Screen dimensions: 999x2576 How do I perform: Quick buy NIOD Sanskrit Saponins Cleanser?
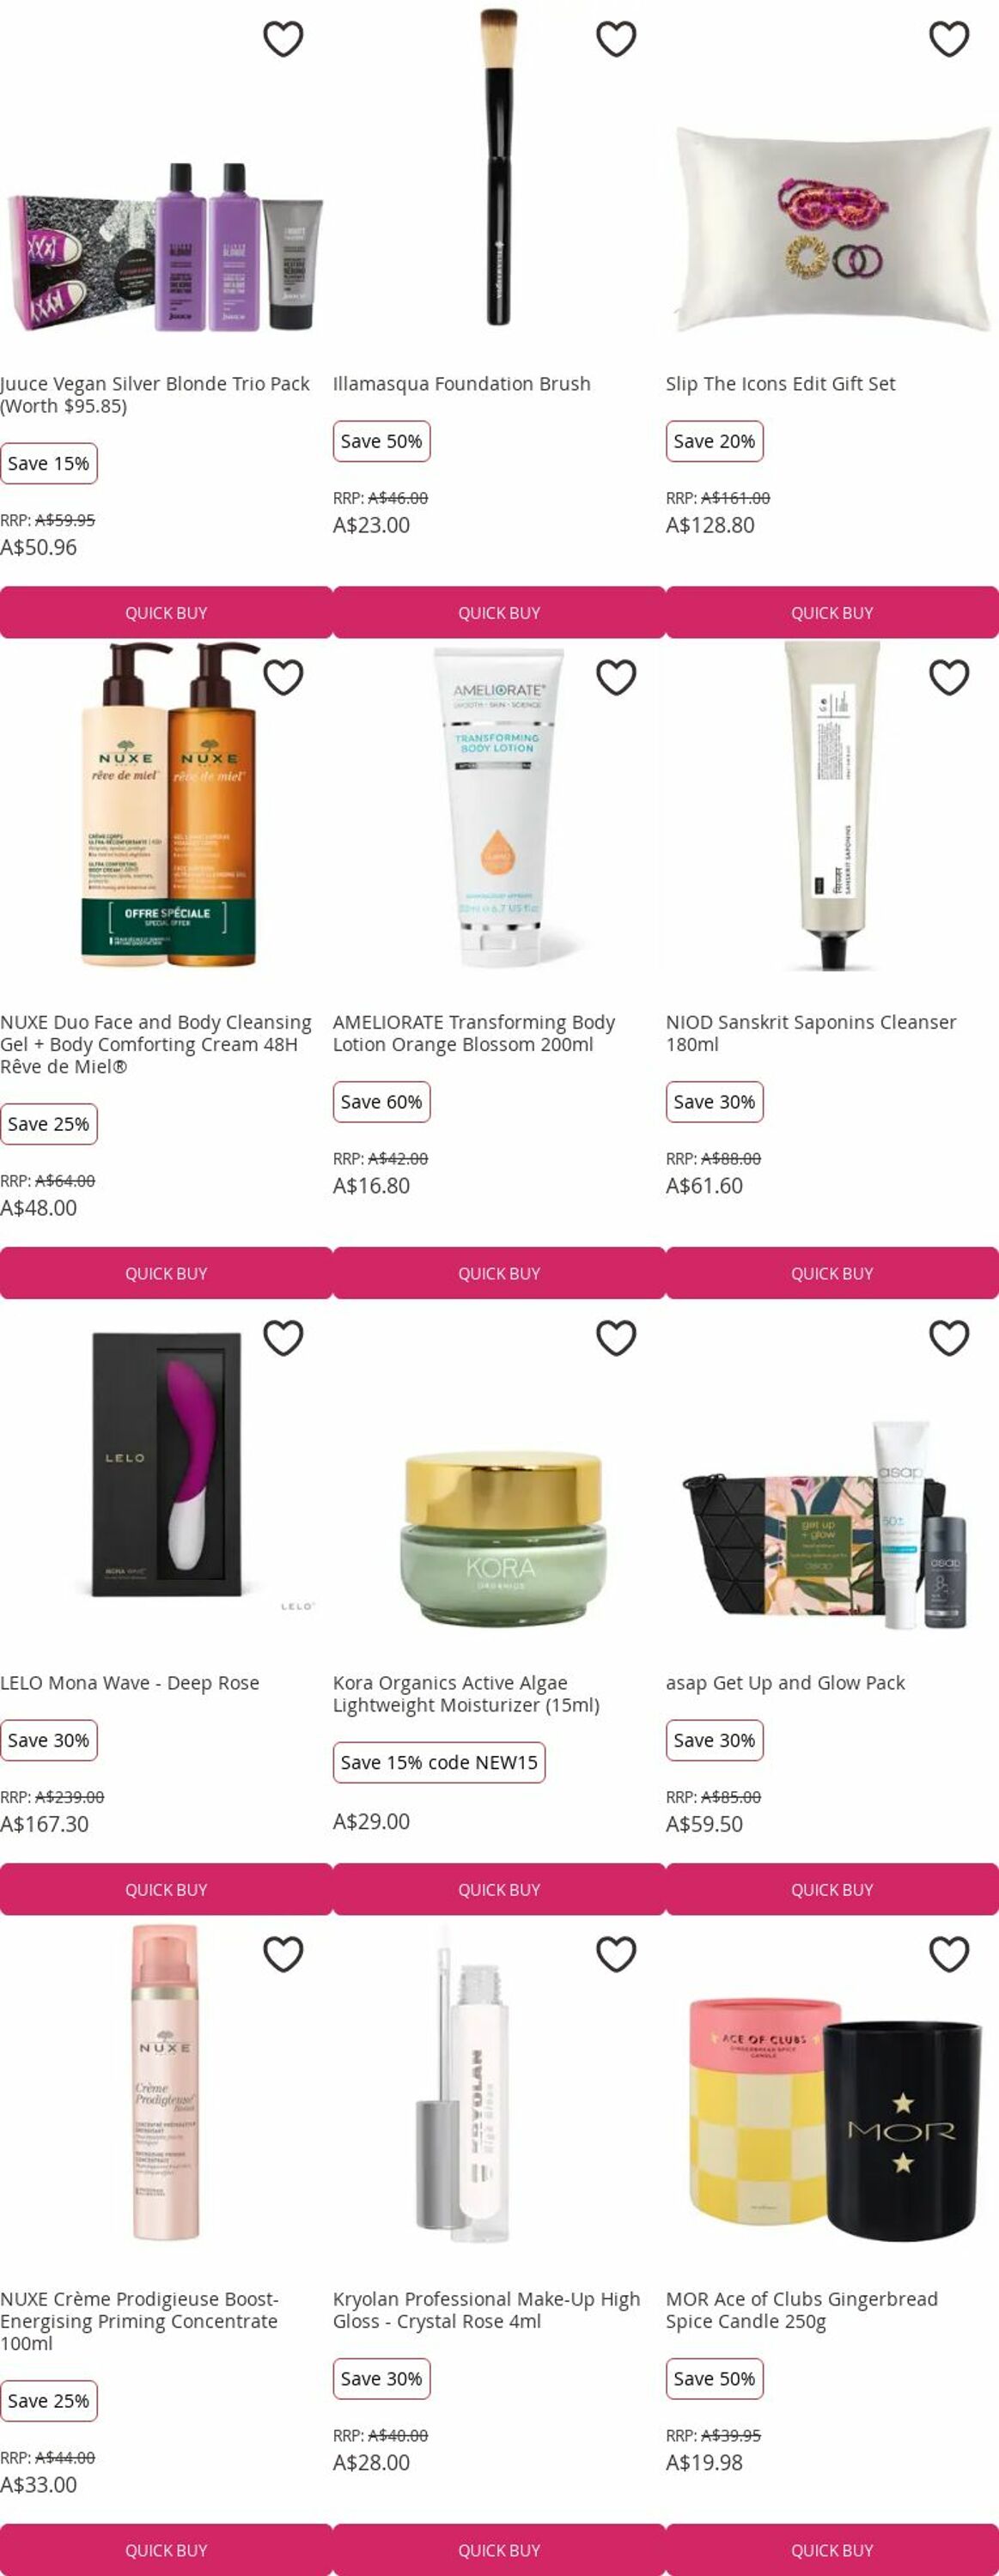tap(832, 1273)
